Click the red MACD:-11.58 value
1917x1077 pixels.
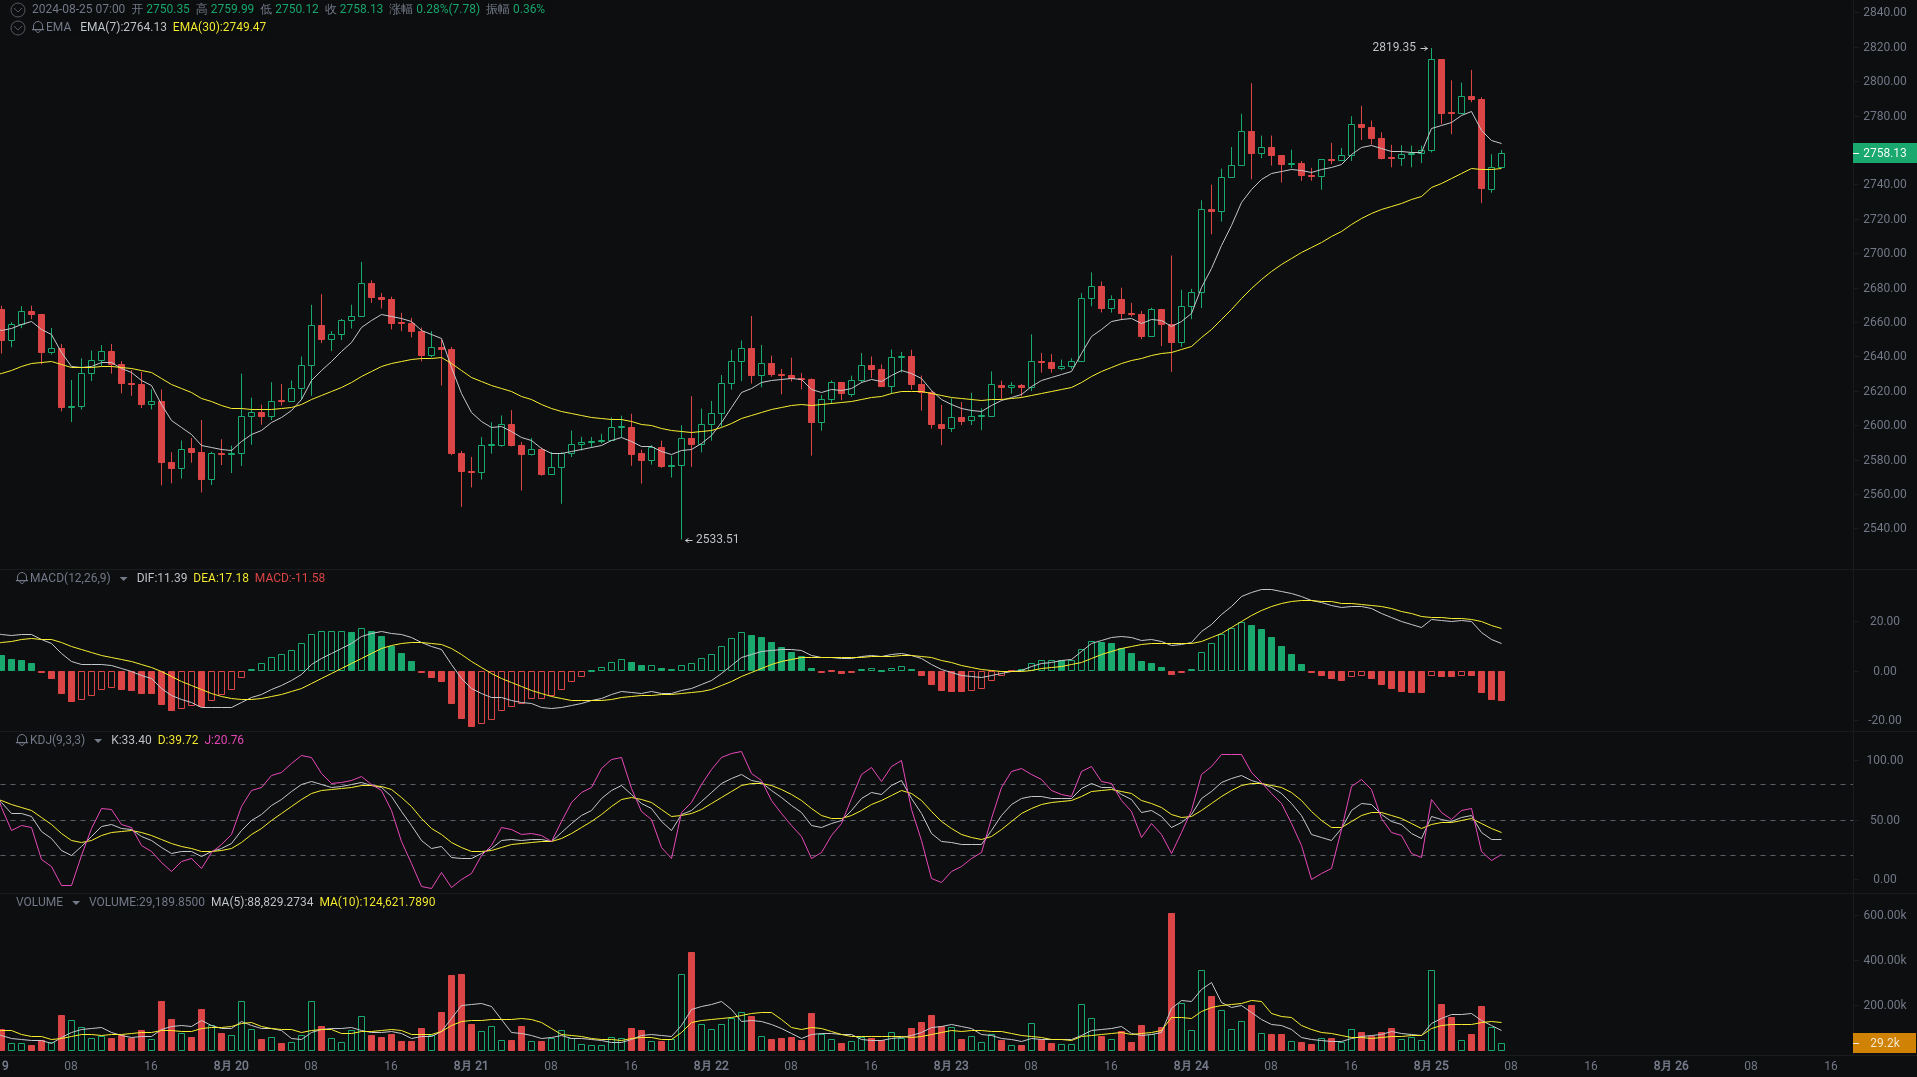pos(290,577)
